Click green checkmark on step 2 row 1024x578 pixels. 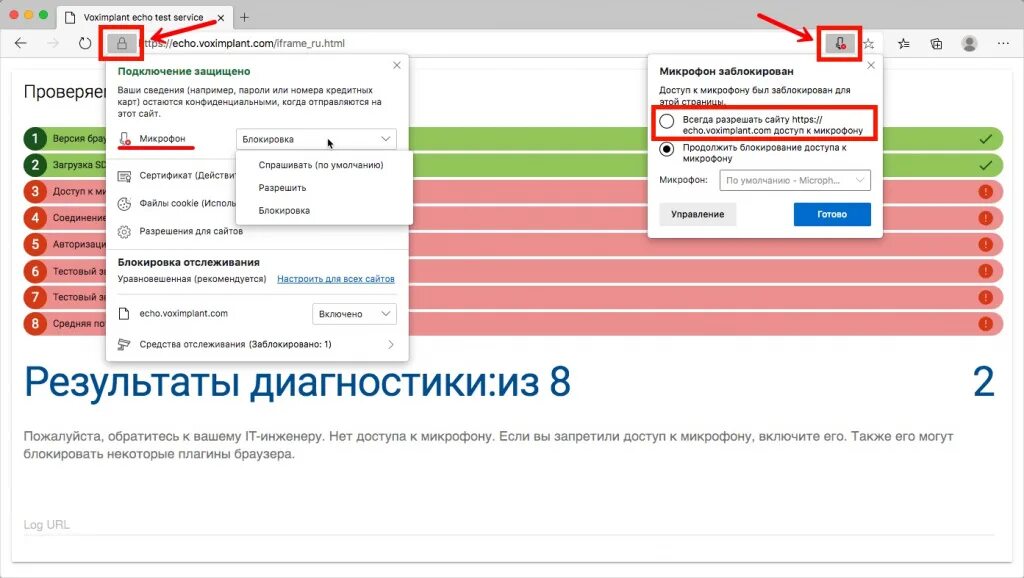985,165
